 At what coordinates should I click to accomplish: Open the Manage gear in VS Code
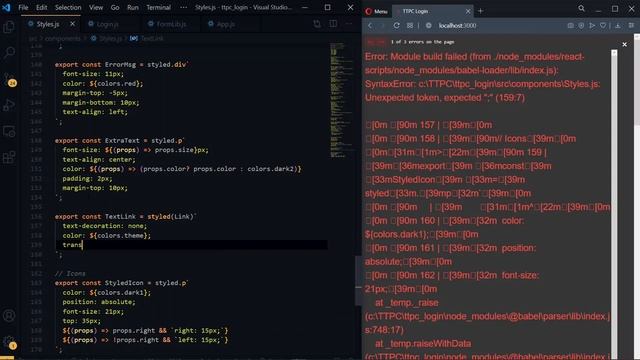point(9,342)
